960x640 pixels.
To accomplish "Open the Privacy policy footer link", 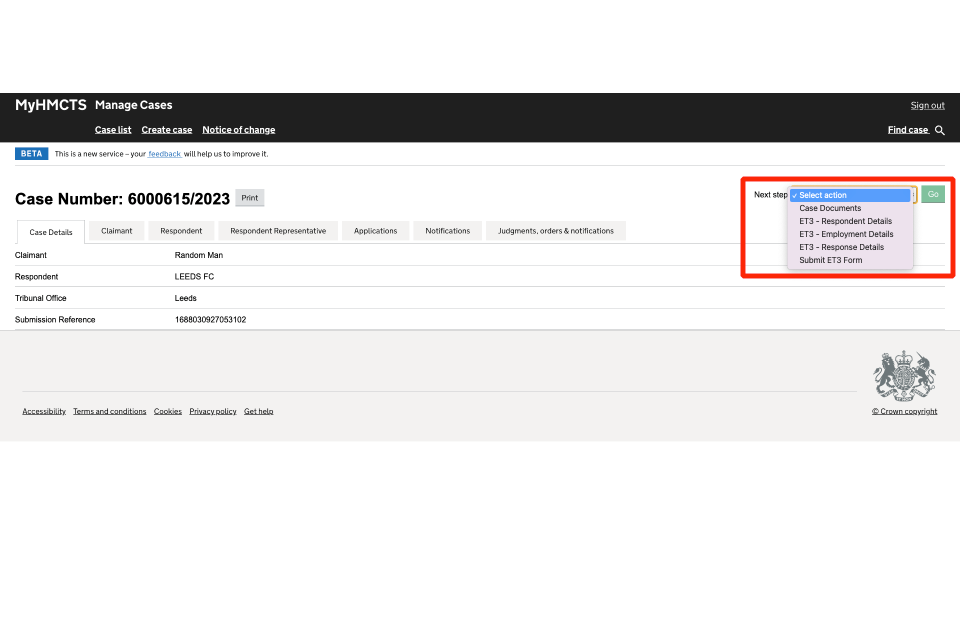I will [213, 411].
